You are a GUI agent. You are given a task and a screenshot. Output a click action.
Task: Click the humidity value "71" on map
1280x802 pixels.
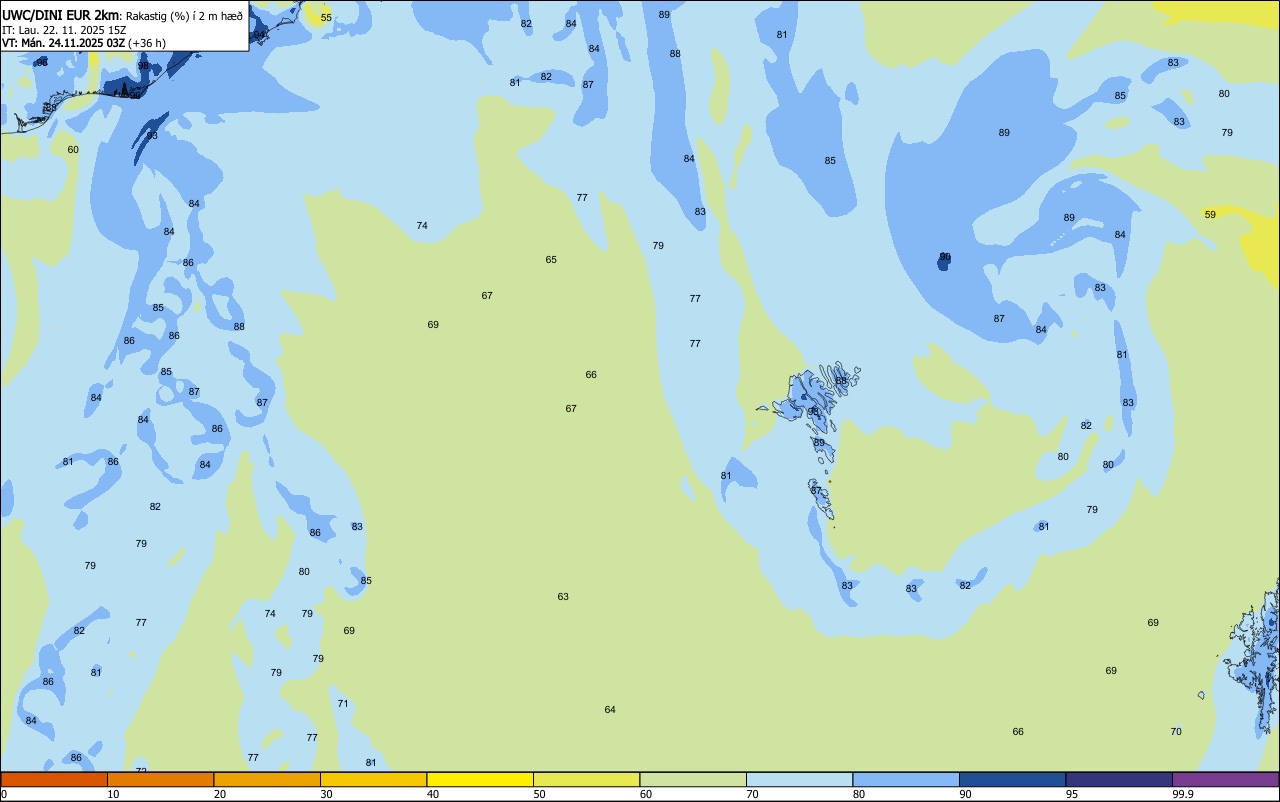(x=343, y=704)
